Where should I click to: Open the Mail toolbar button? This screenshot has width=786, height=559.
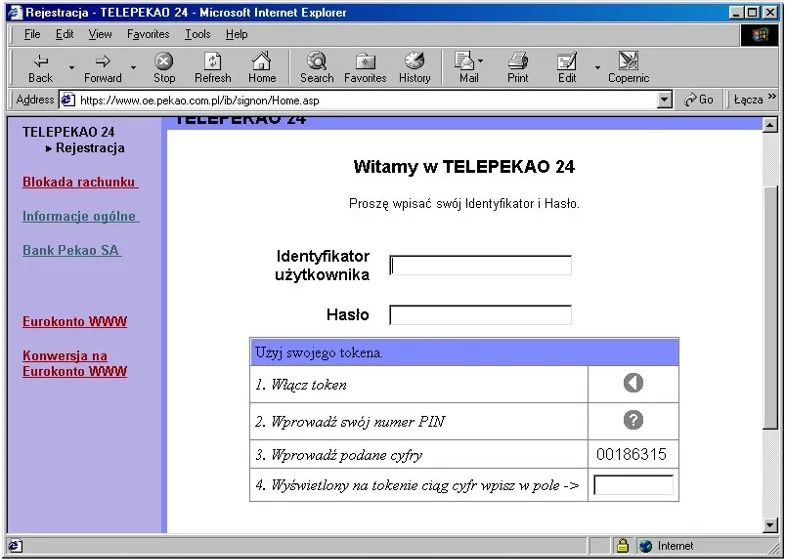tap(469, 68)
